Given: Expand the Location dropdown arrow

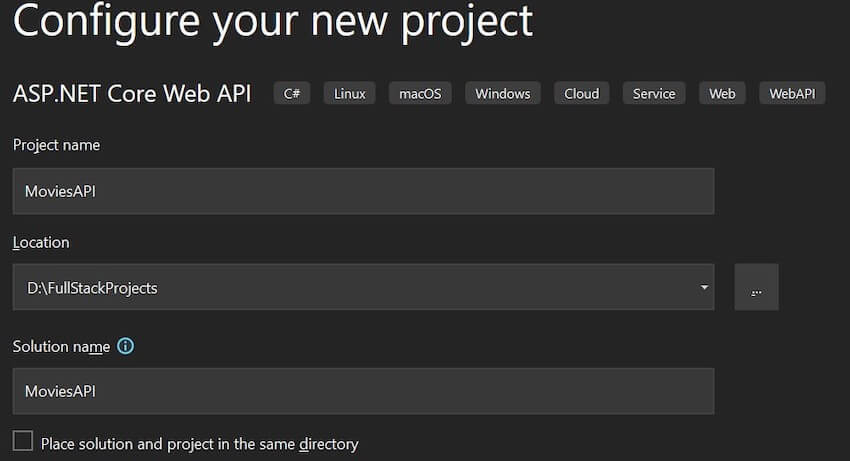Looking at the screenshot, I should 704,288.
